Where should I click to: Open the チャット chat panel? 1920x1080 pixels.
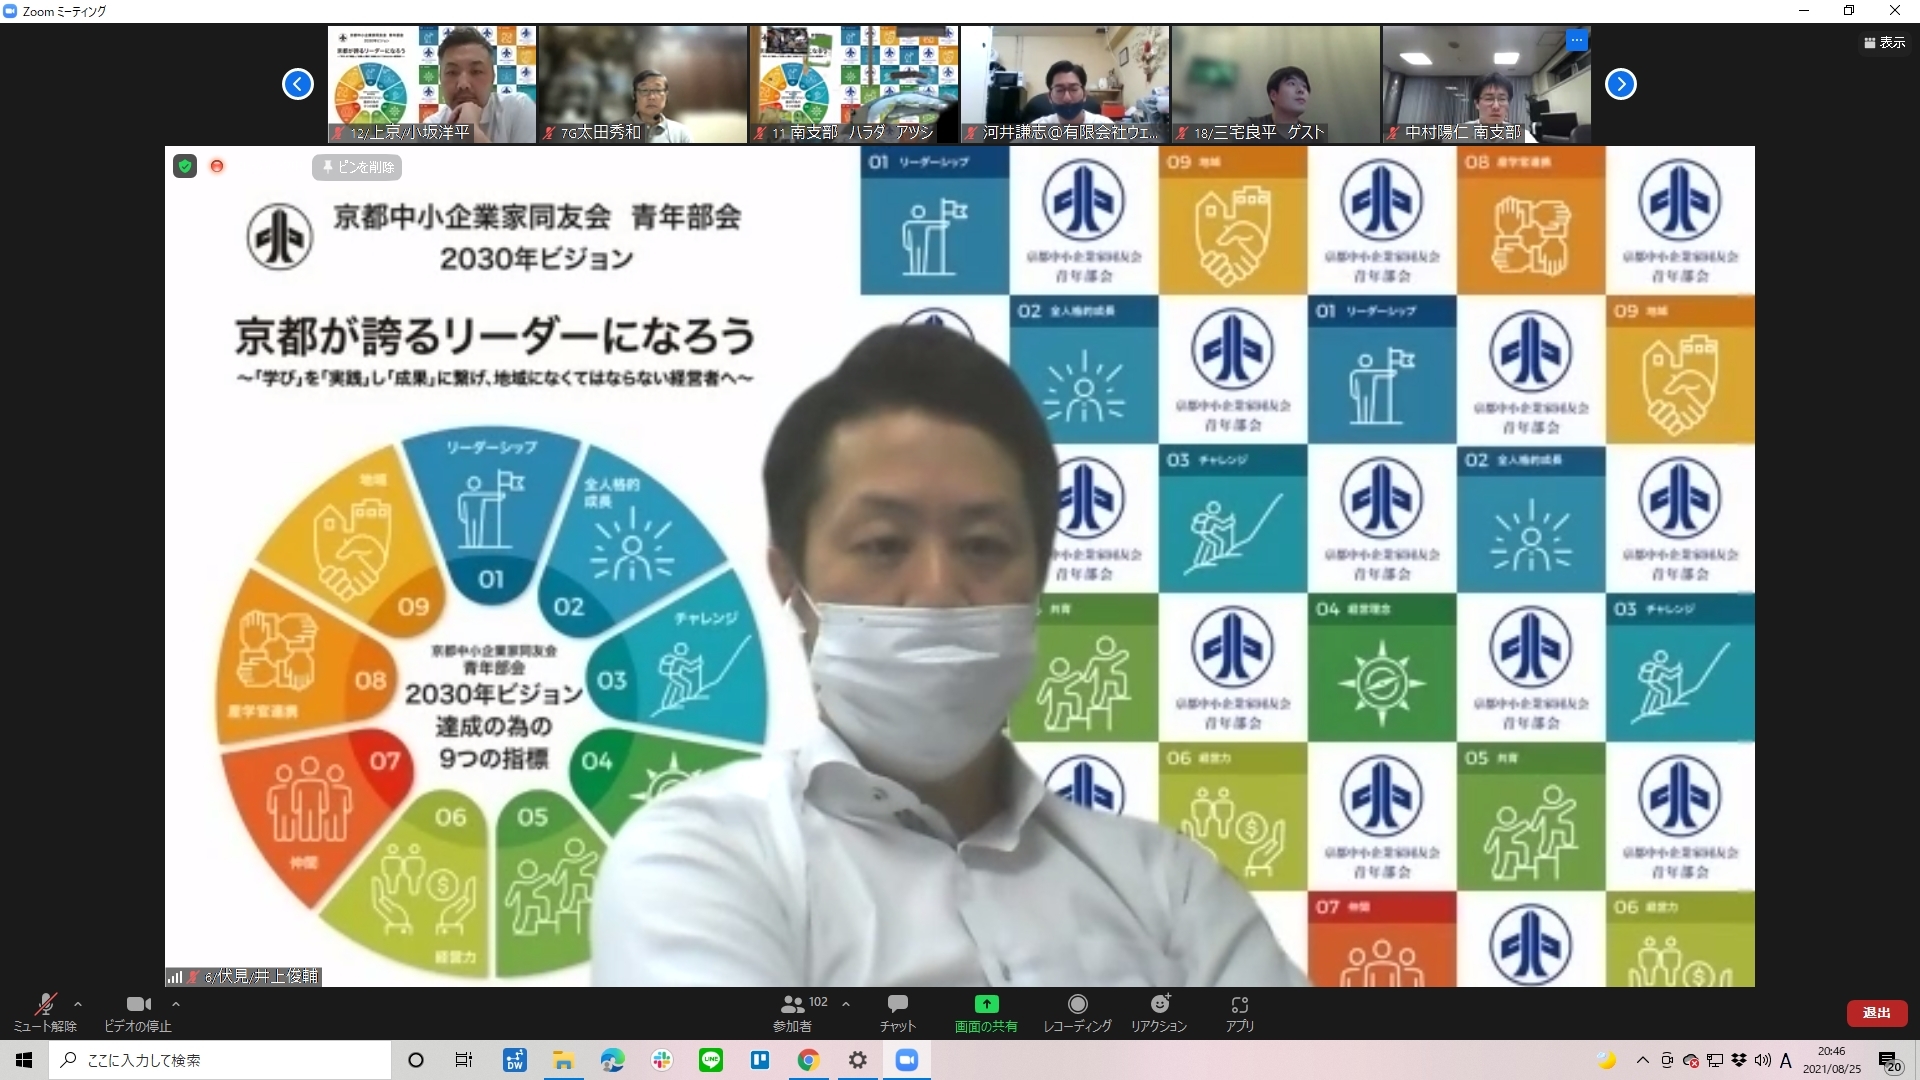click(897, 1012)
